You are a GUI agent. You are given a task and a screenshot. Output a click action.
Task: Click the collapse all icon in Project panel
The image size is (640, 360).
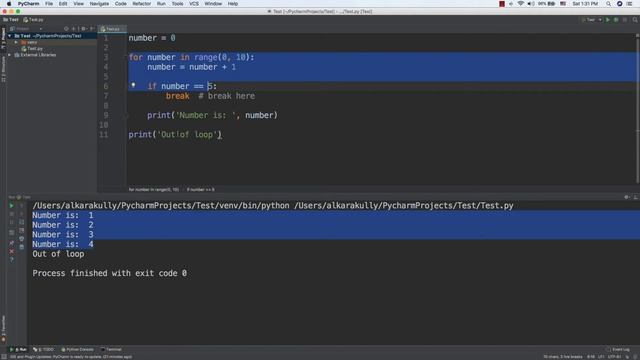point(74,29)
